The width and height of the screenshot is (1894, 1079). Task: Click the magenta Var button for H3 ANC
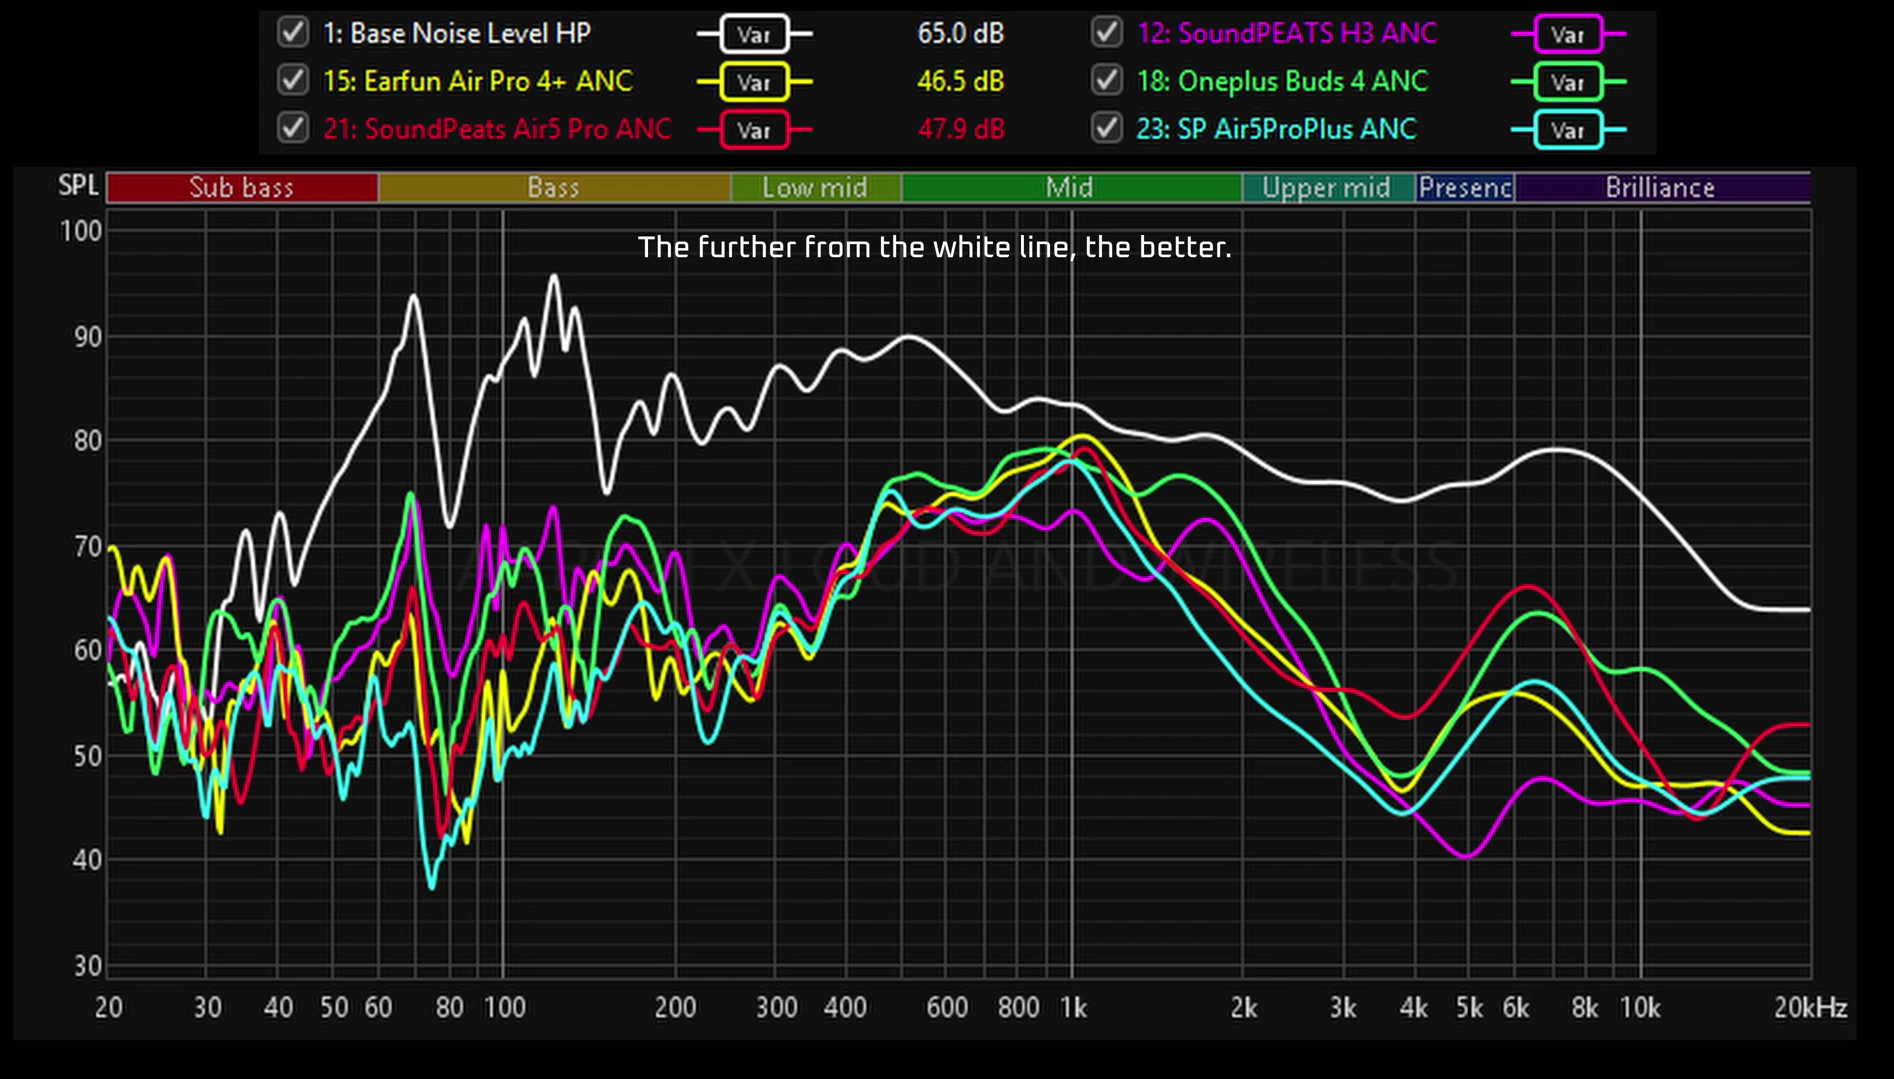[1568, 34]
